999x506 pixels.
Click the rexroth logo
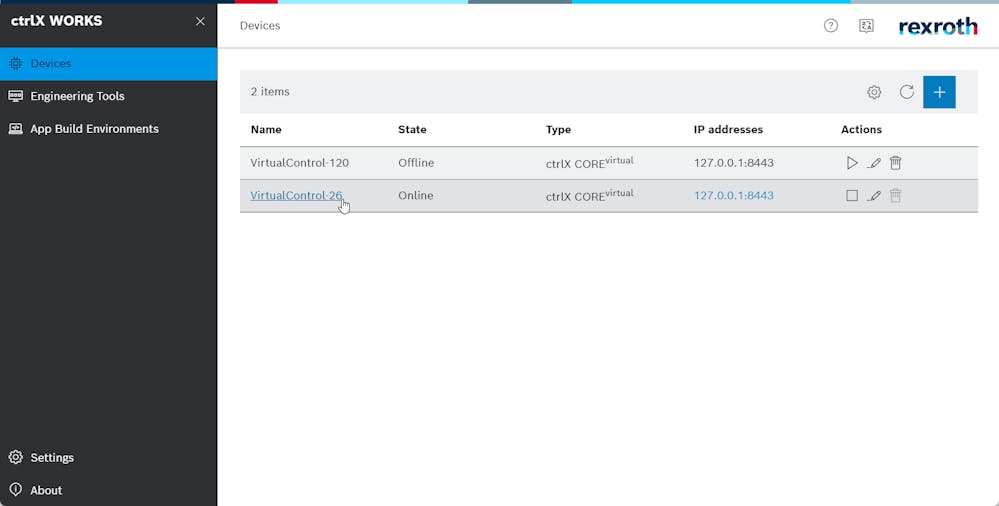(x=938, y=26)
